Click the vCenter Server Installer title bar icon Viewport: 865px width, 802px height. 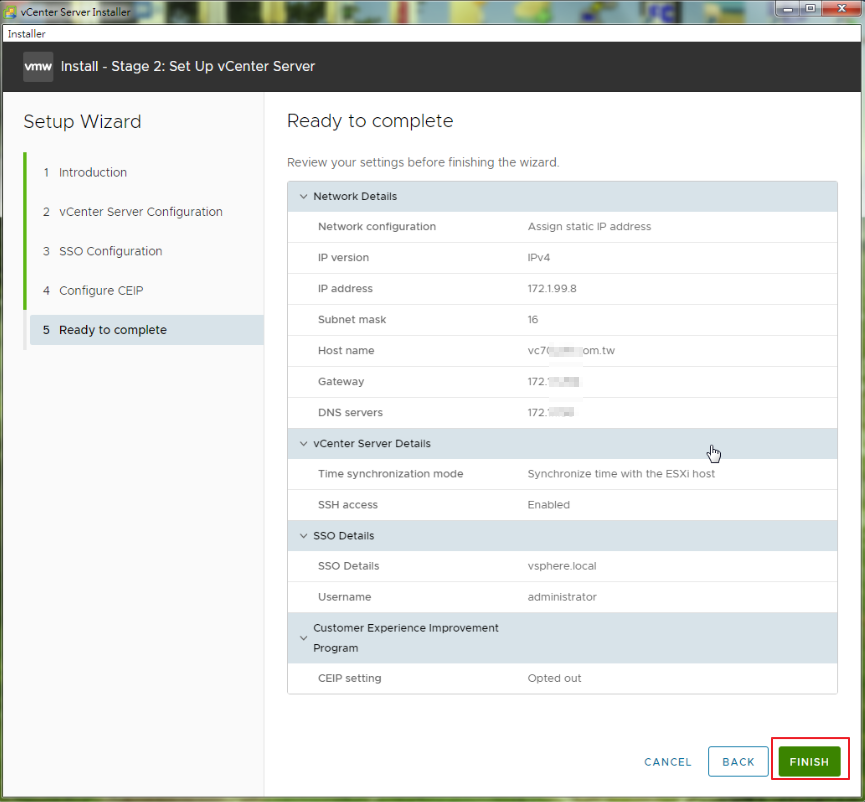click(10, 12)
